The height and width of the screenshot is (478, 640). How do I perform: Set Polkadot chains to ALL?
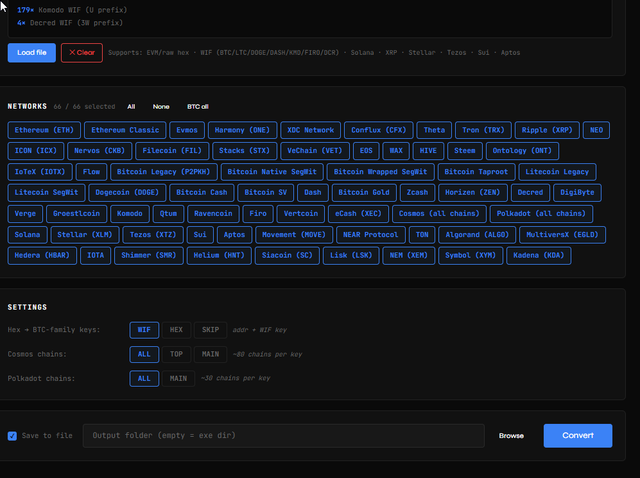pos(144,378)
